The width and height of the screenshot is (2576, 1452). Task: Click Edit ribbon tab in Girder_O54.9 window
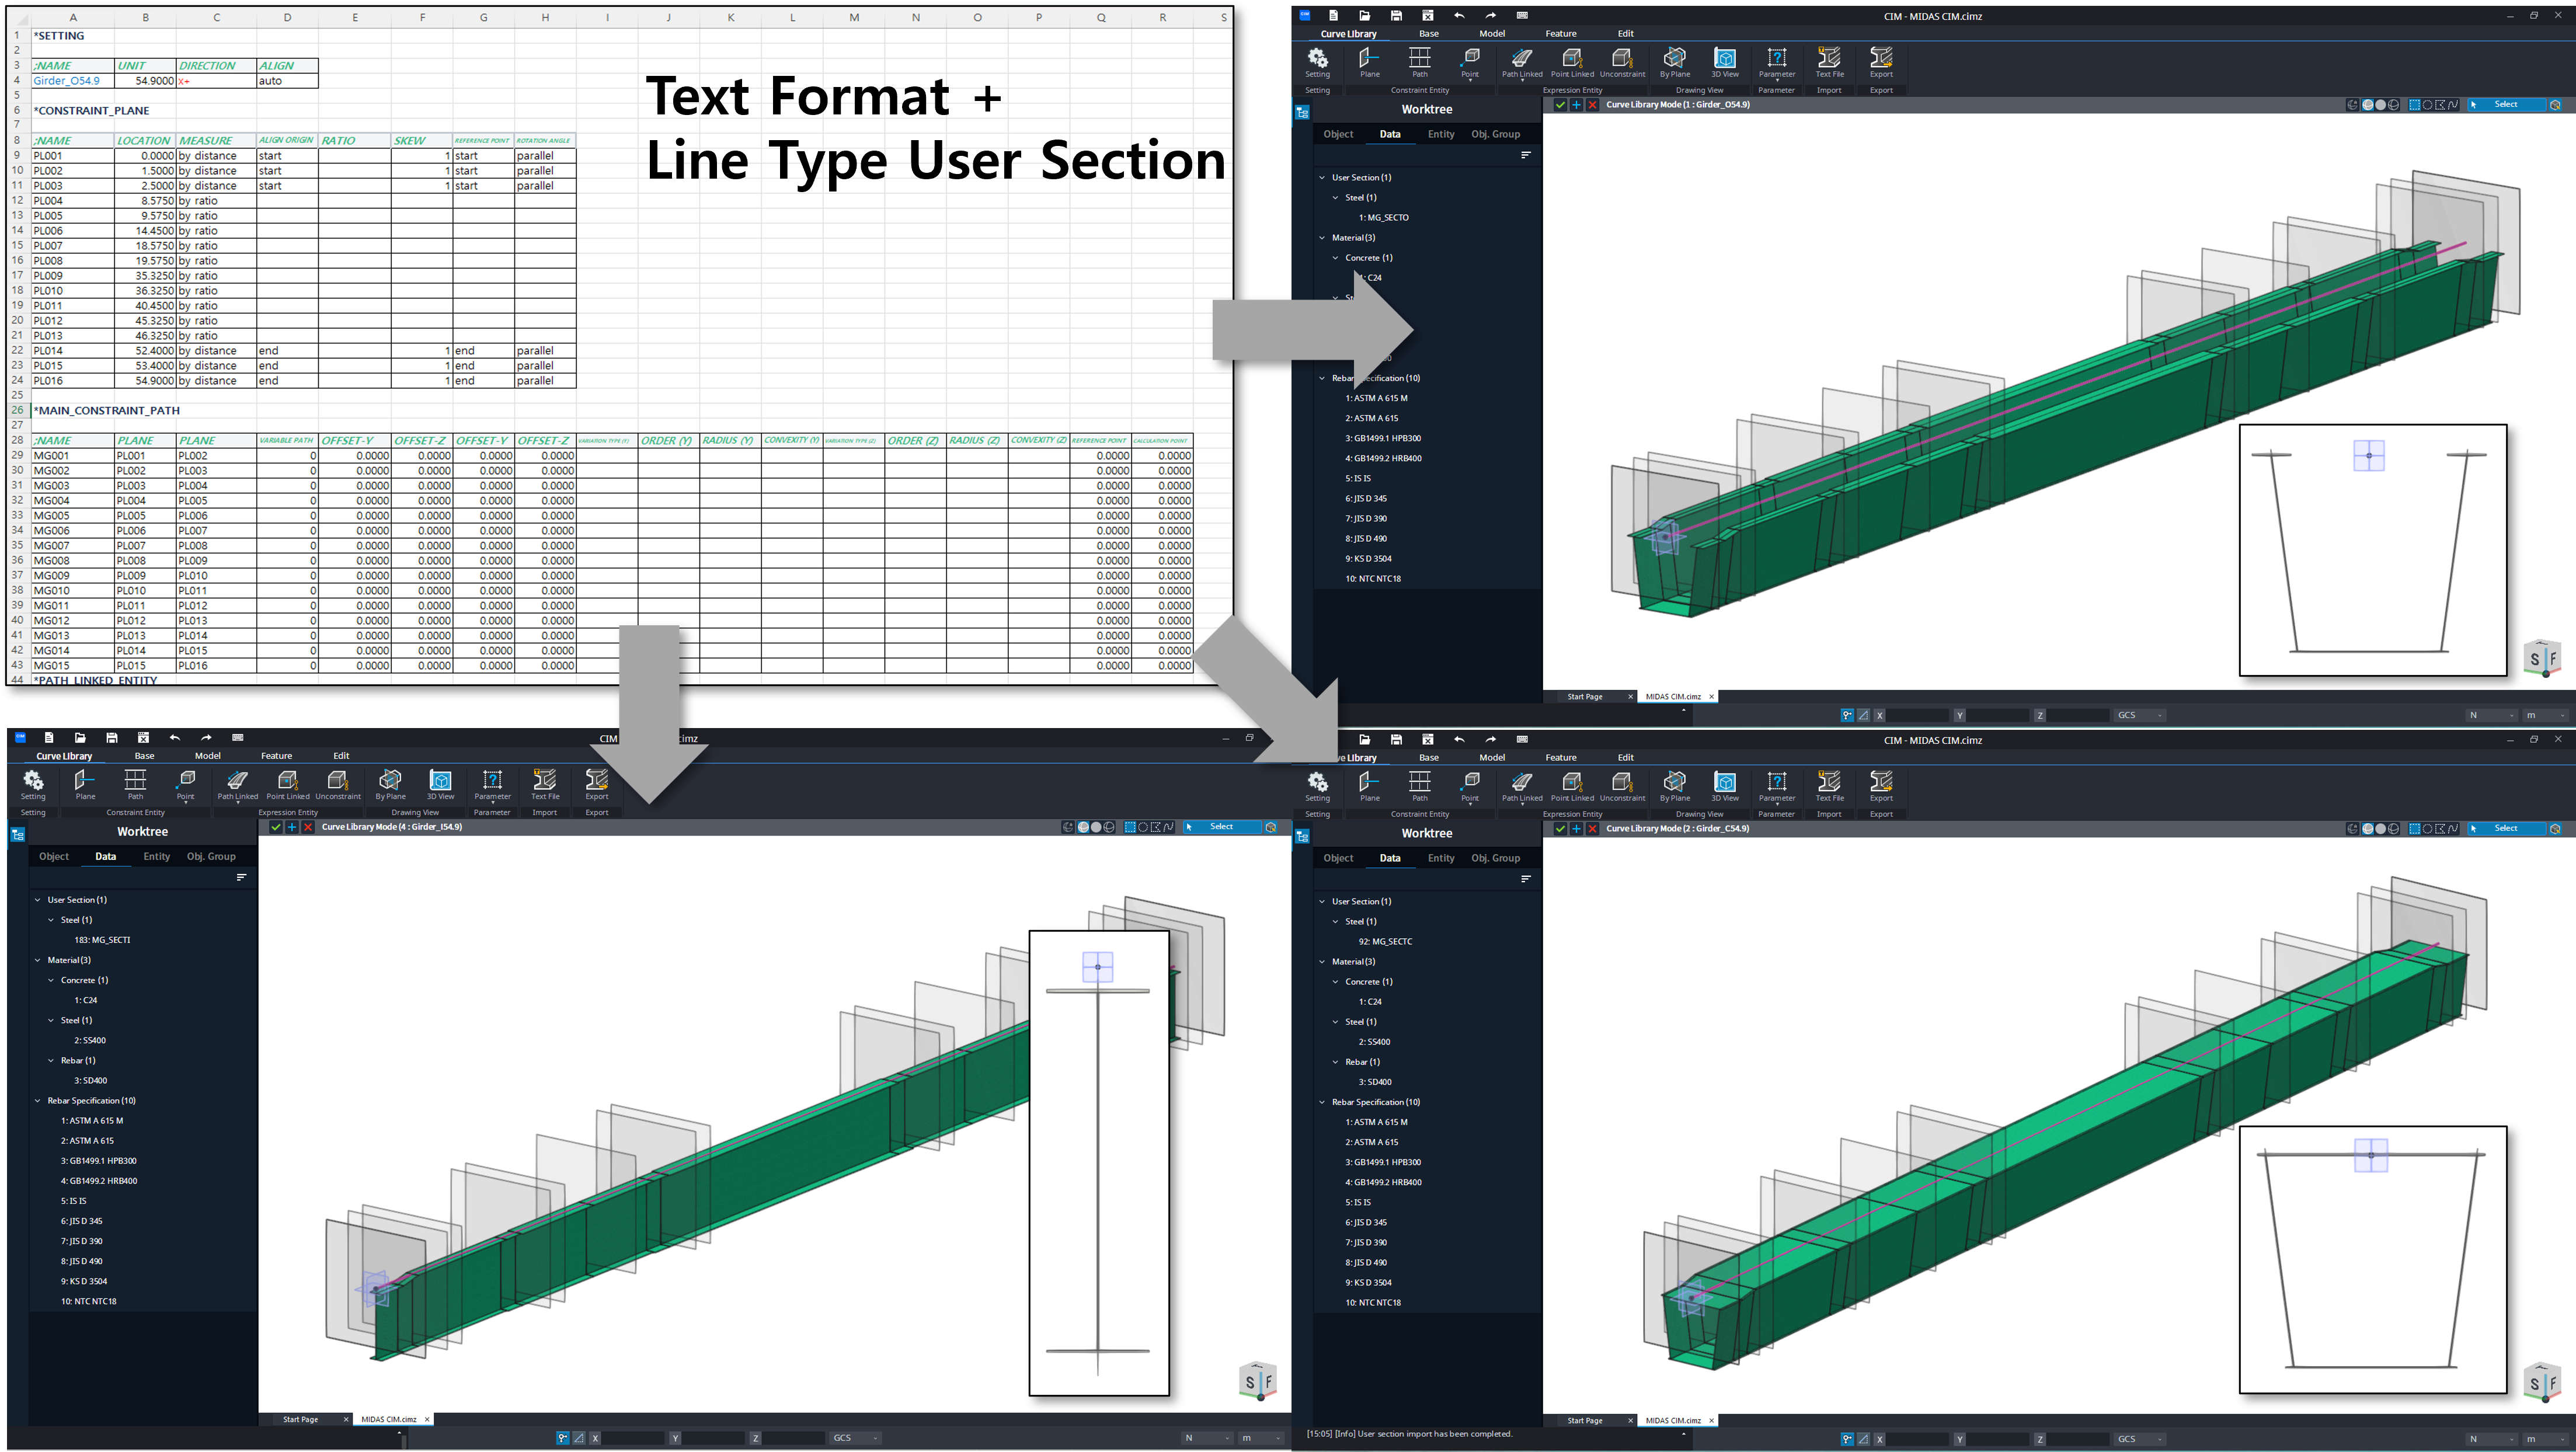click(x=1626, y=33)
